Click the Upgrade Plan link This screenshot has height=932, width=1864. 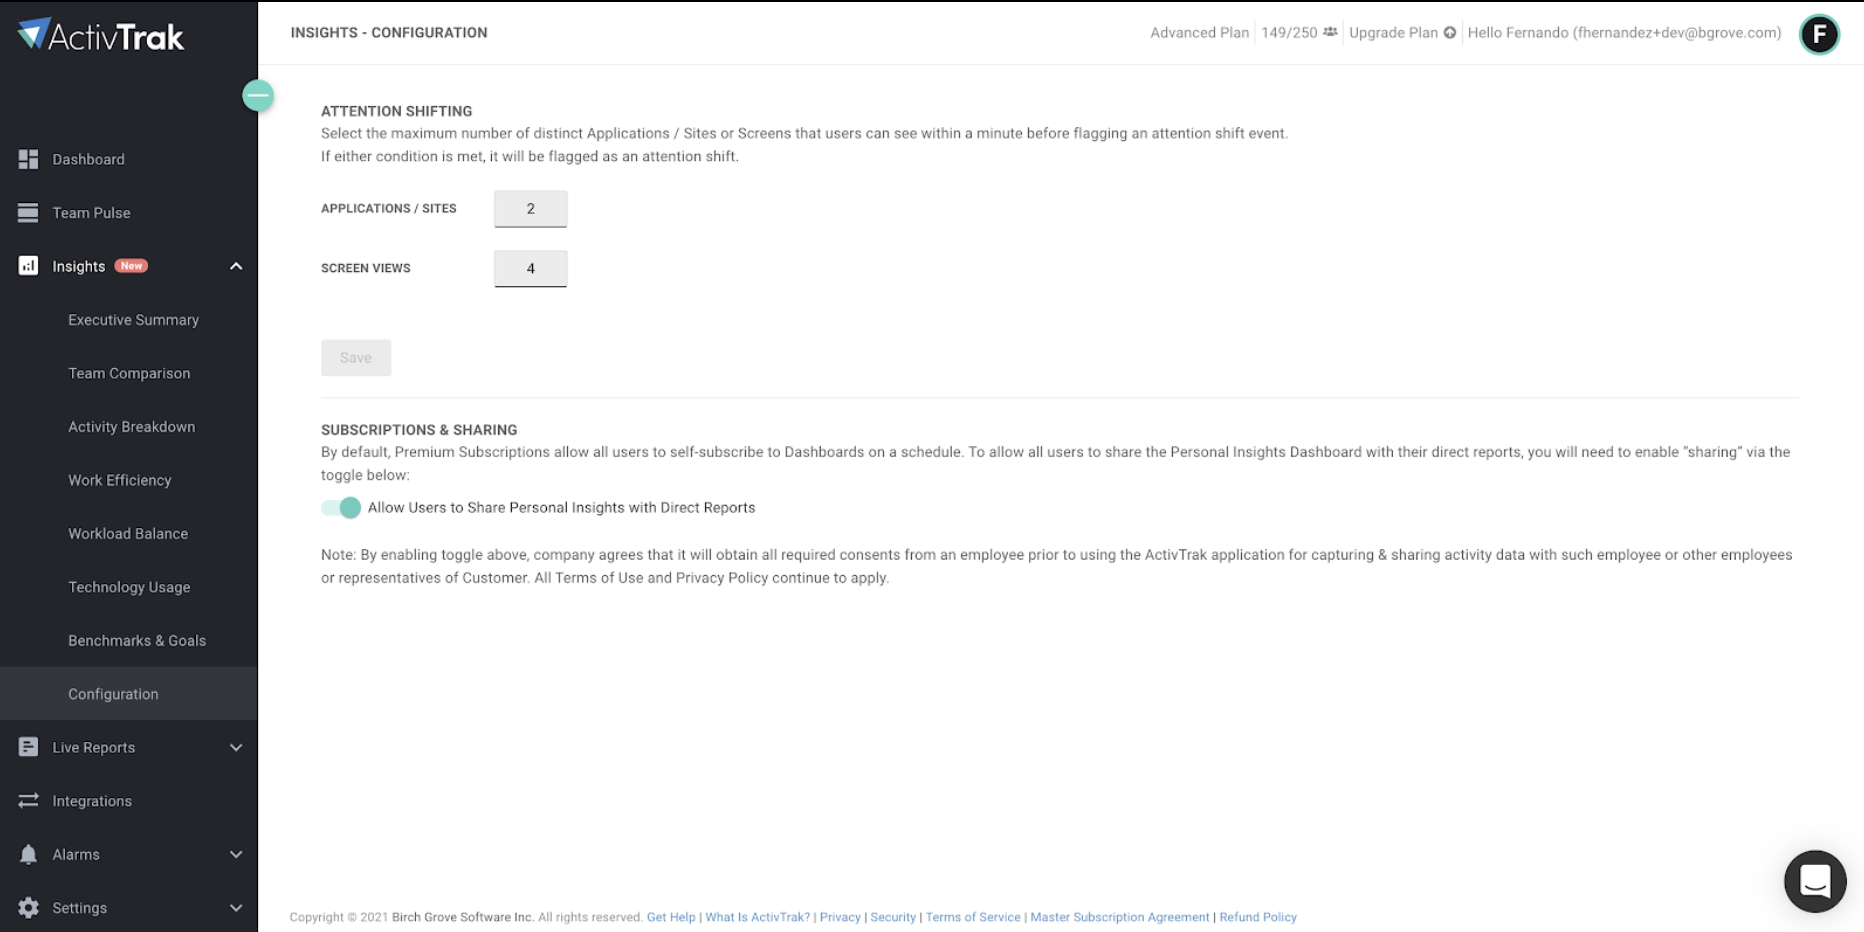point(1393,33)
